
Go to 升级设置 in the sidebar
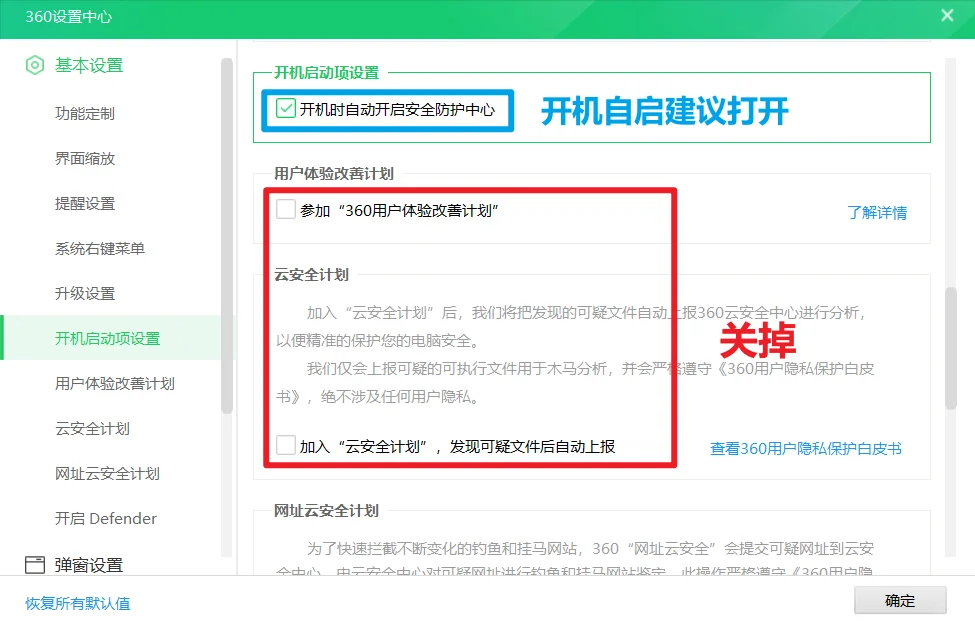click(85, 294)
